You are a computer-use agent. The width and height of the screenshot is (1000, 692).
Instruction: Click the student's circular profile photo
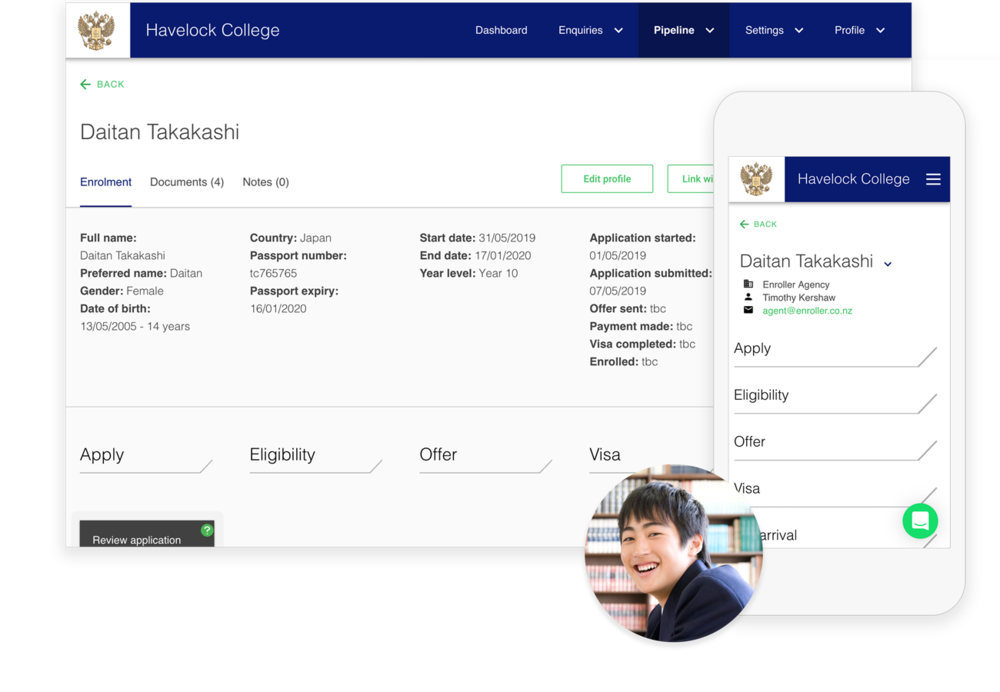(x=673, y=553)
